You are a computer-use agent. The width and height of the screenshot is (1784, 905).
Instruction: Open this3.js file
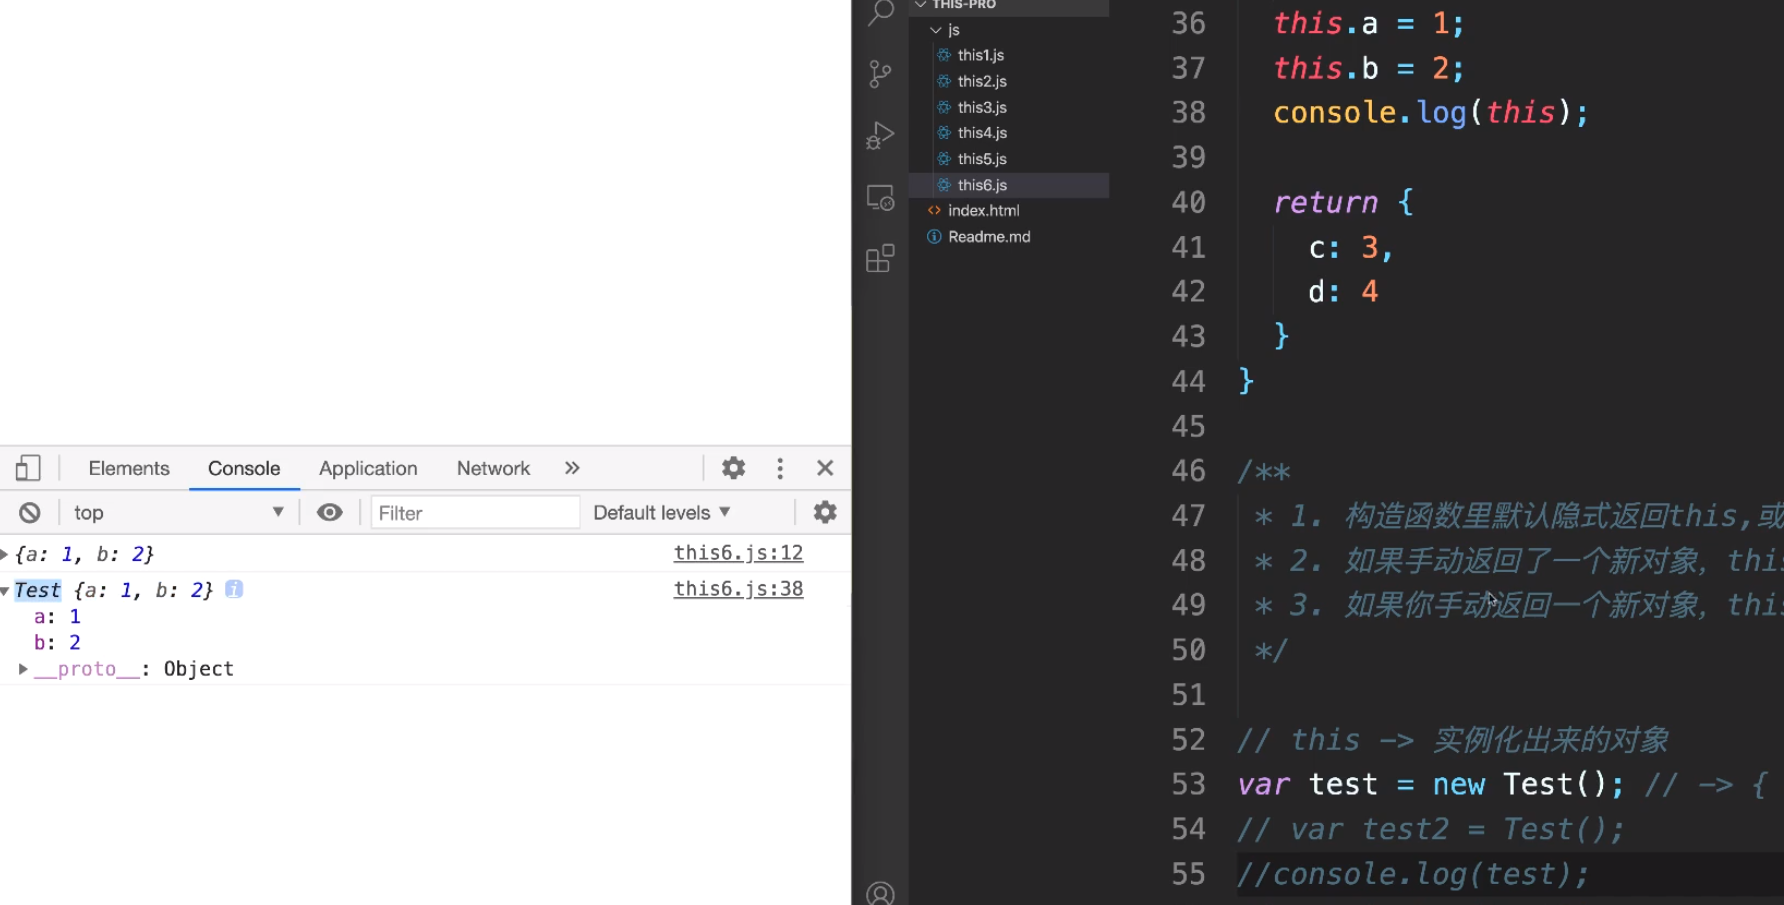(x=981, y=107)
